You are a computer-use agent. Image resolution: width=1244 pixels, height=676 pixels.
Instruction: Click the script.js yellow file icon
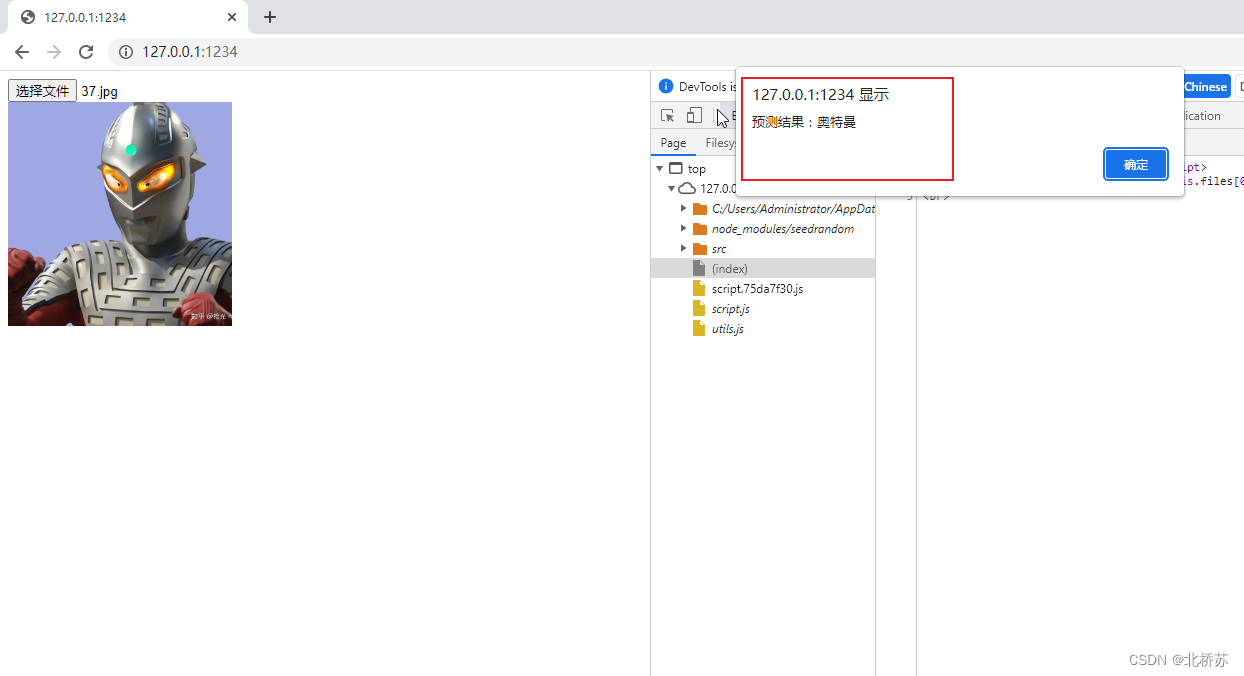point(699,309)
